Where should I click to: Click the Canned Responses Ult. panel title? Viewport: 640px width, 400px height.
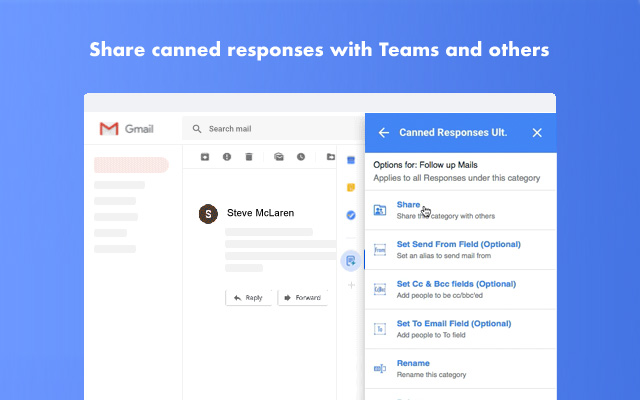coord(453,133)
